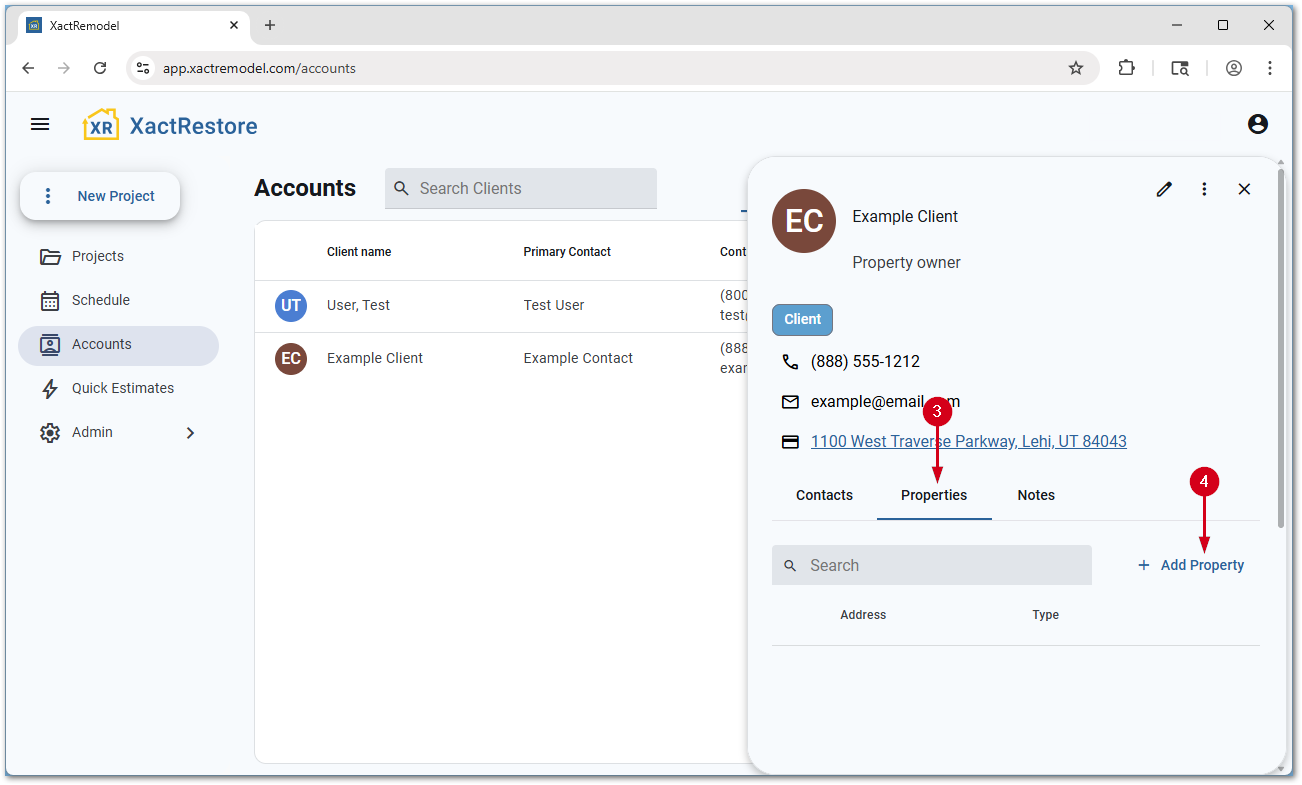Switch to the Properties tab
The image size is (1302, 785).
(x=934, y=495)
